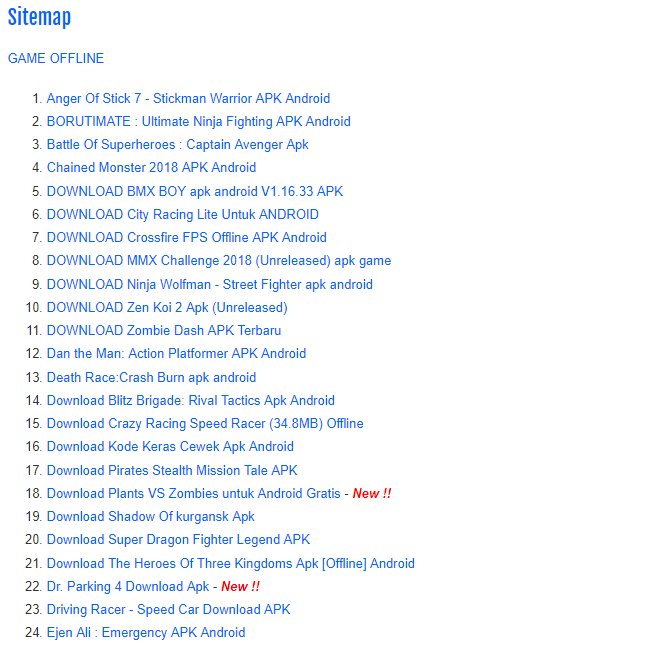The width and height of the screenshot is (664, 645).
Task: Open Chained Monster 2018 APK link
Action: coord(151,167)
